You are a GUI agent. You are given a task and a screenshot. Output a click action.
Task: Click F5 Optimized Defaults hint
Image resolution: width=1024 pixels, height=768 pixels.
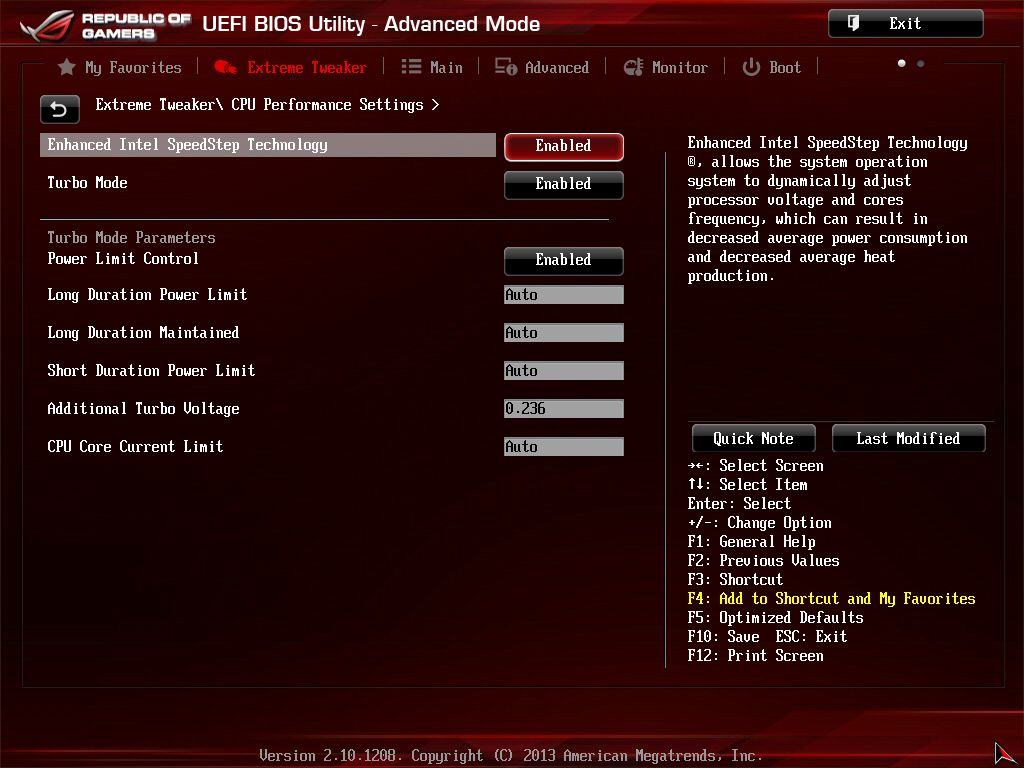click(x=775, y=618)
